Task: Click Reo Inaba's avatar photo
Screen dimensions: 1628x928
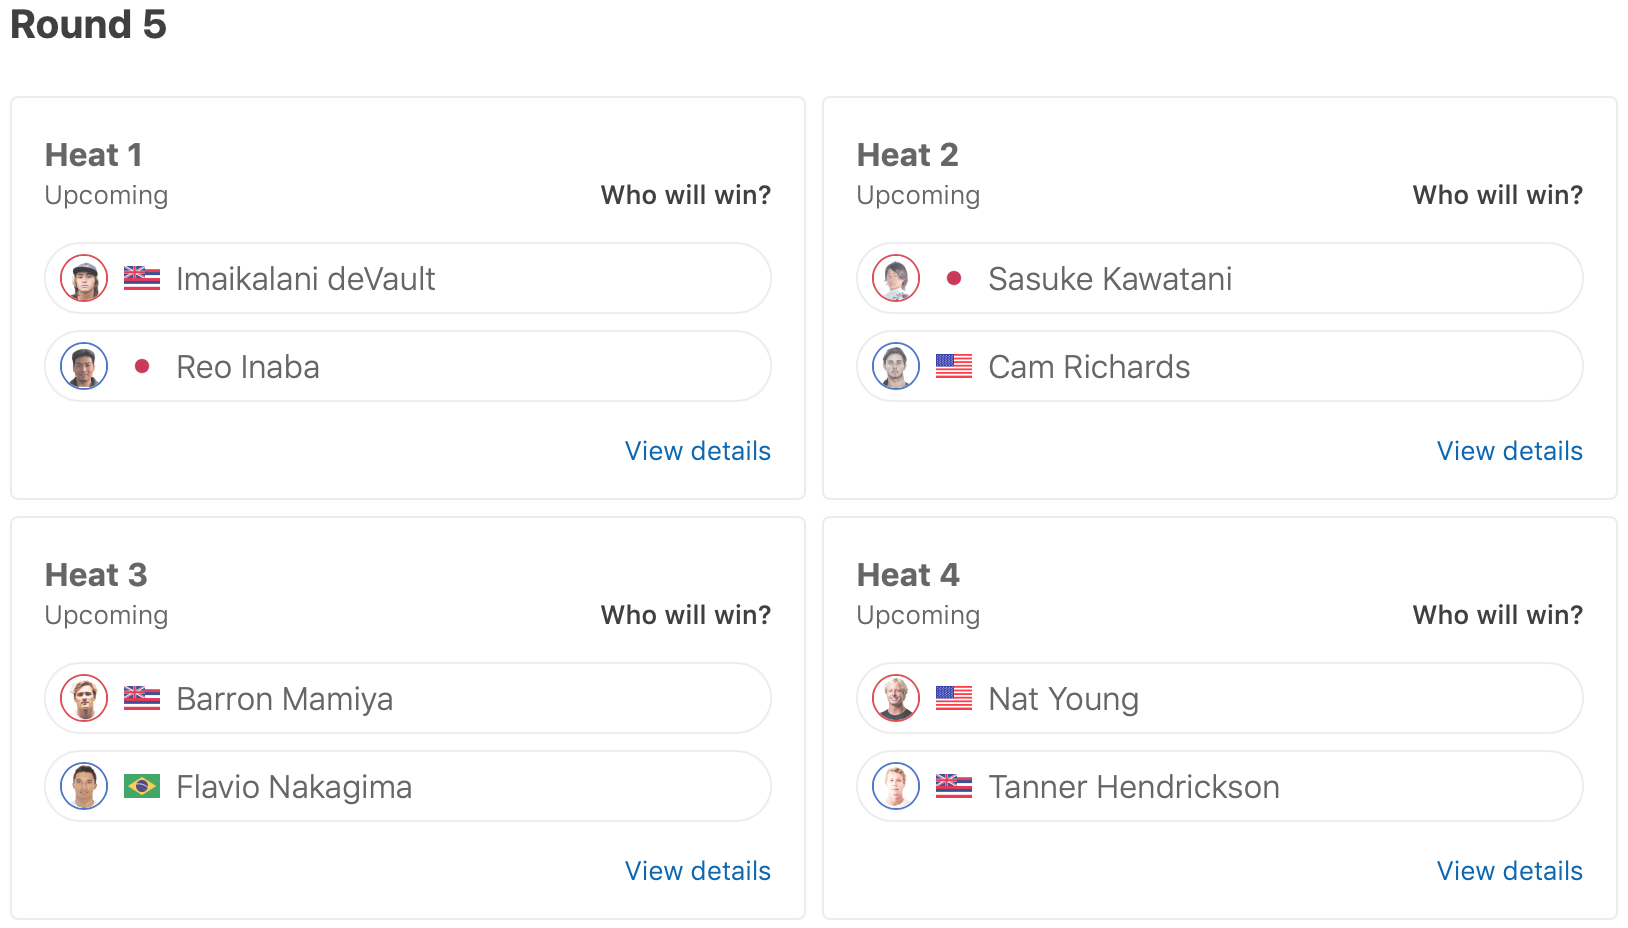Action: pyautogui.click(x=84, y=366)
